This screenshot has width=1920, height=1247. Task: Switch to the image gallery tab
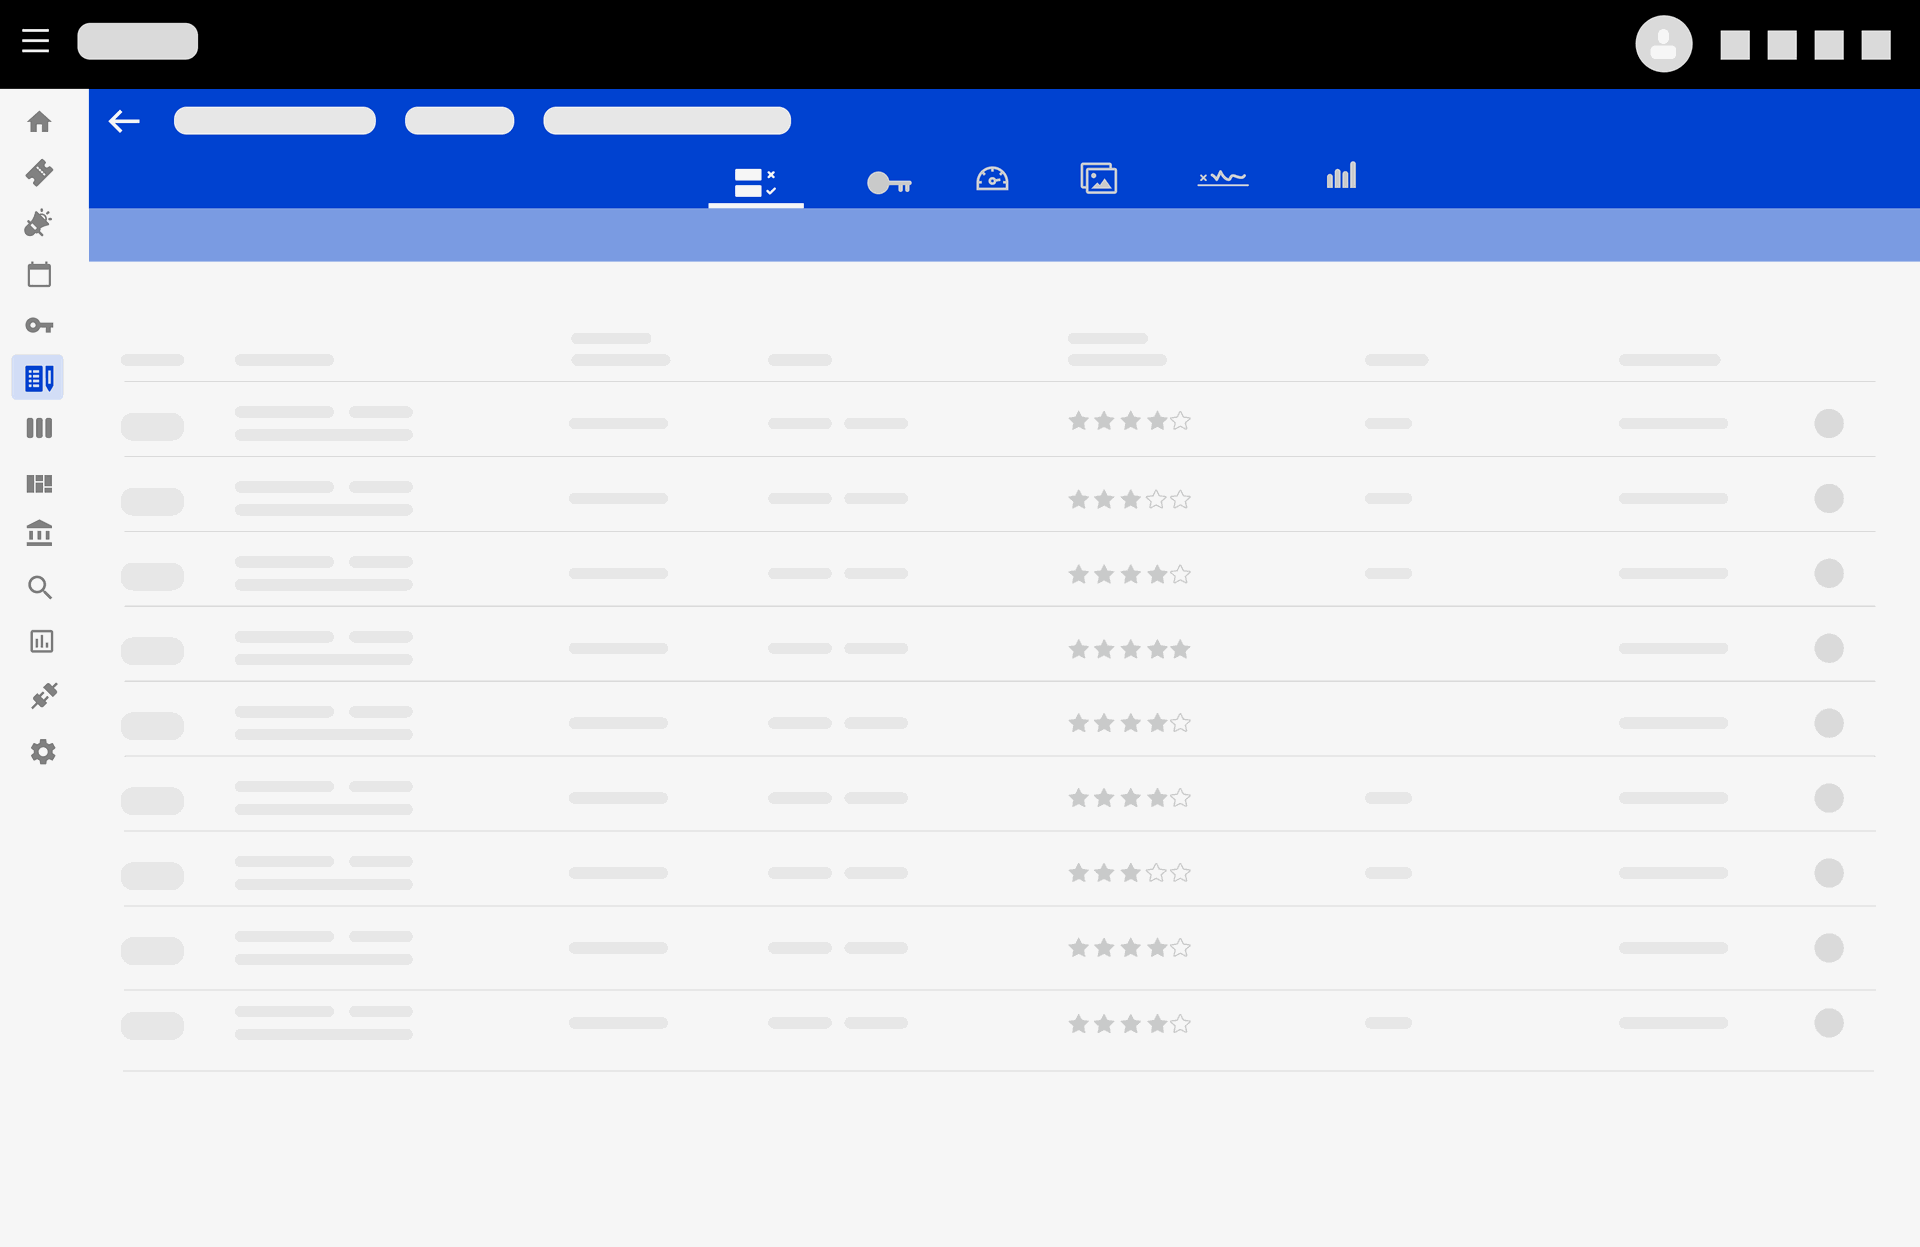coord(1098,179)
